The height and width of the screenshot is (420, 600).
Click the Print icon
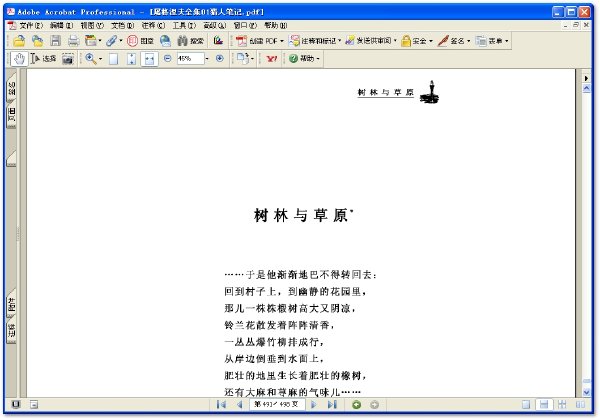(73, 41)
